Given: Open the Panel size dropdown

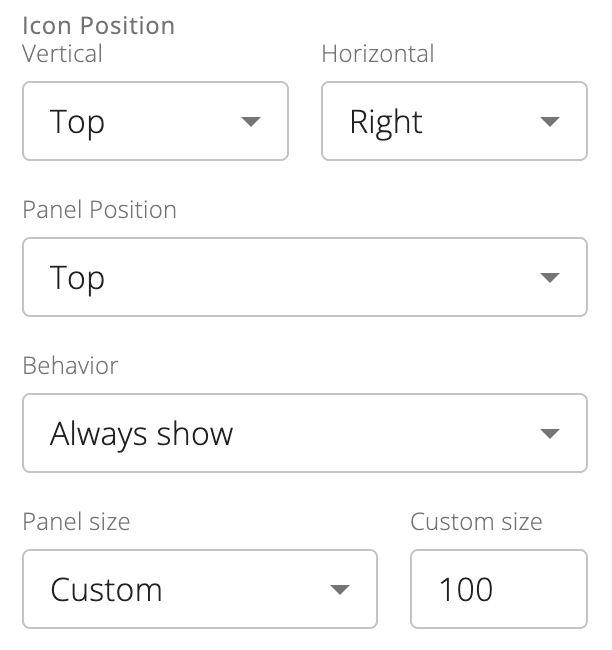Looking at the screenshot, I should coord(199,589).
